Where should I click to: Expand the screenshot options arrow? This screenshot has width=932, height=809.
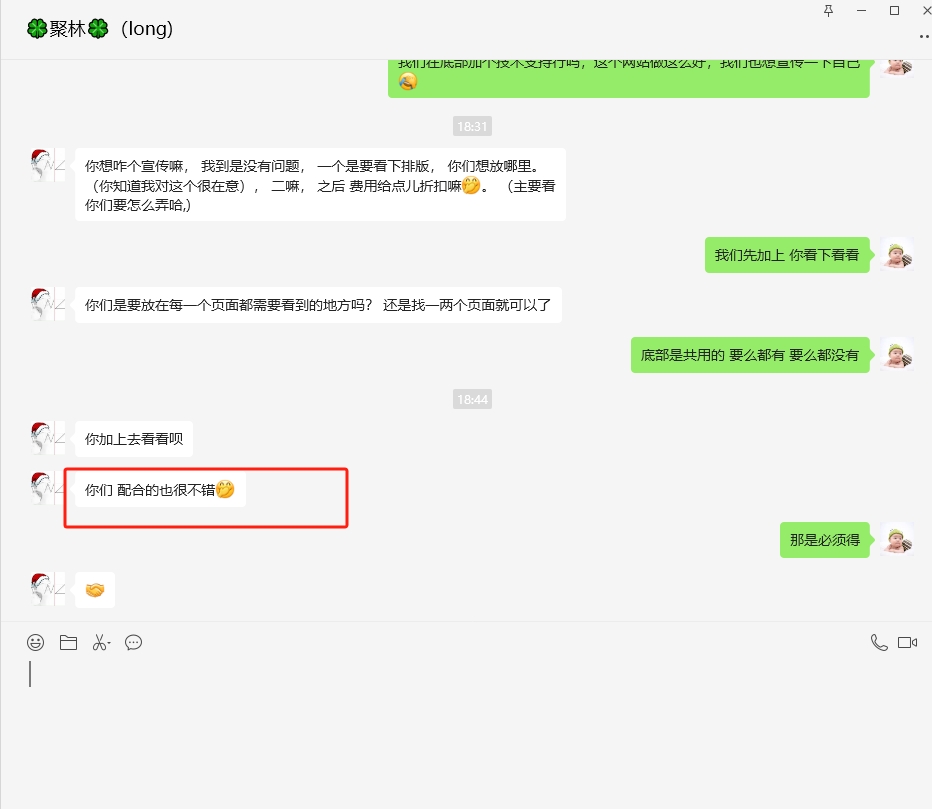tap(109, 643)
